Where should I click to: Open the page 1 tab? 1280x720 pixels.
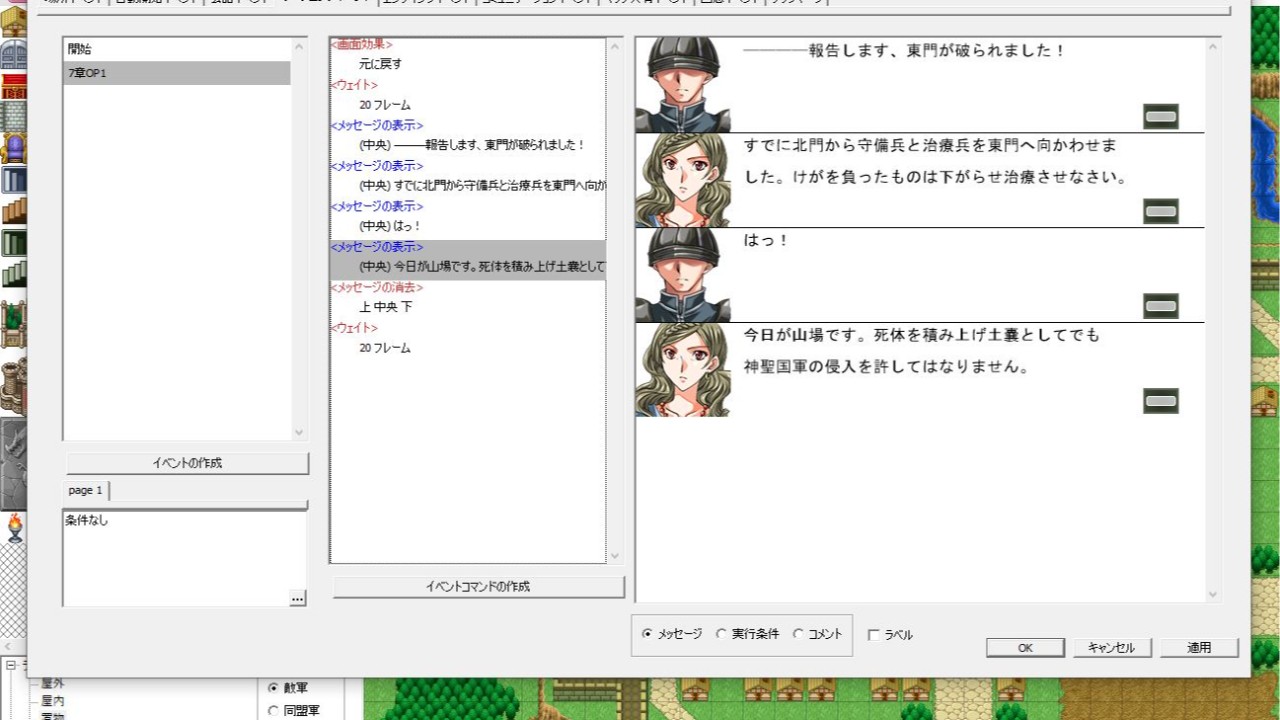(x=84, y=490)
